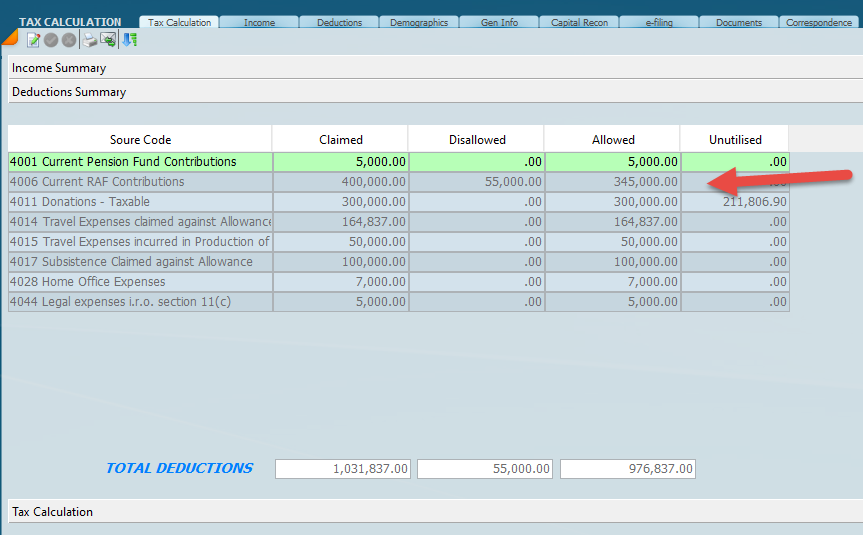This screenshot has width=863, height=535.
Task: Select the e-filing tab
Action: [x=659, y=23]
